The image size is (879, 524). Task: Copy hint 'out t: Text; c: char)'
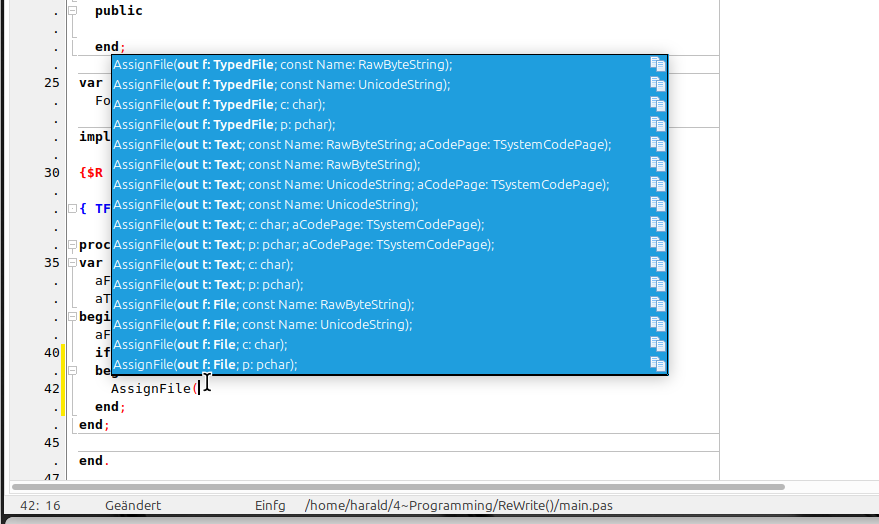658,265
